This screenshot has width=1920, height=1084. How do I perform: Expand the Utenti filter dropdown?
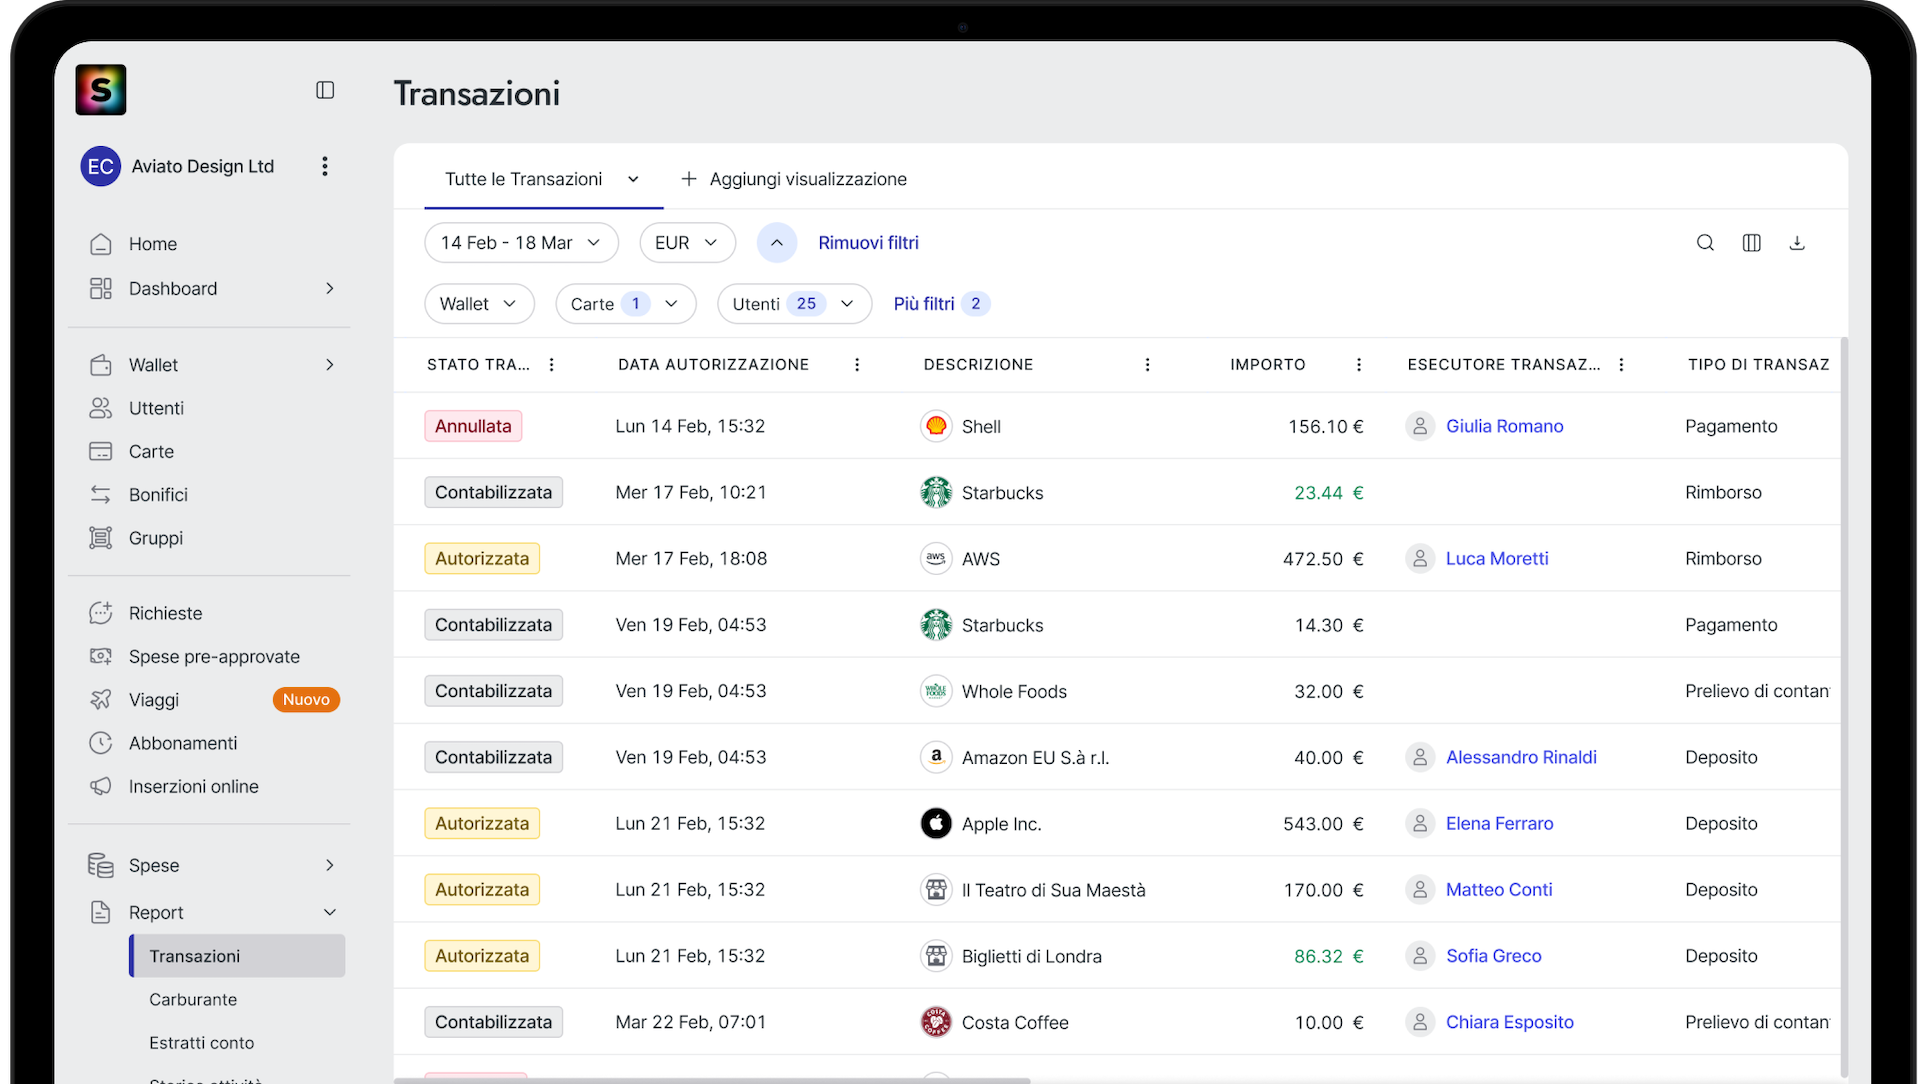[x=794, y=304]
